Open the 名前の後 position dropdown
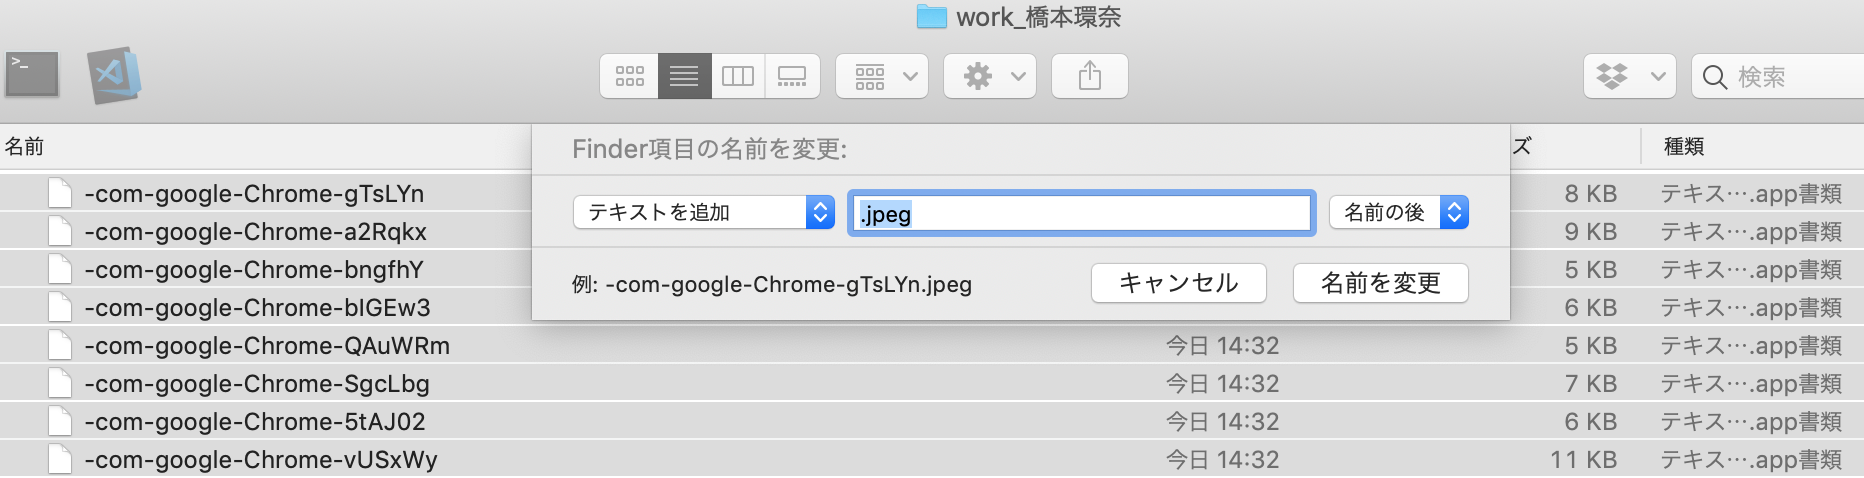This screenshot has height=478, width=1864. (x=1398, y=212)
